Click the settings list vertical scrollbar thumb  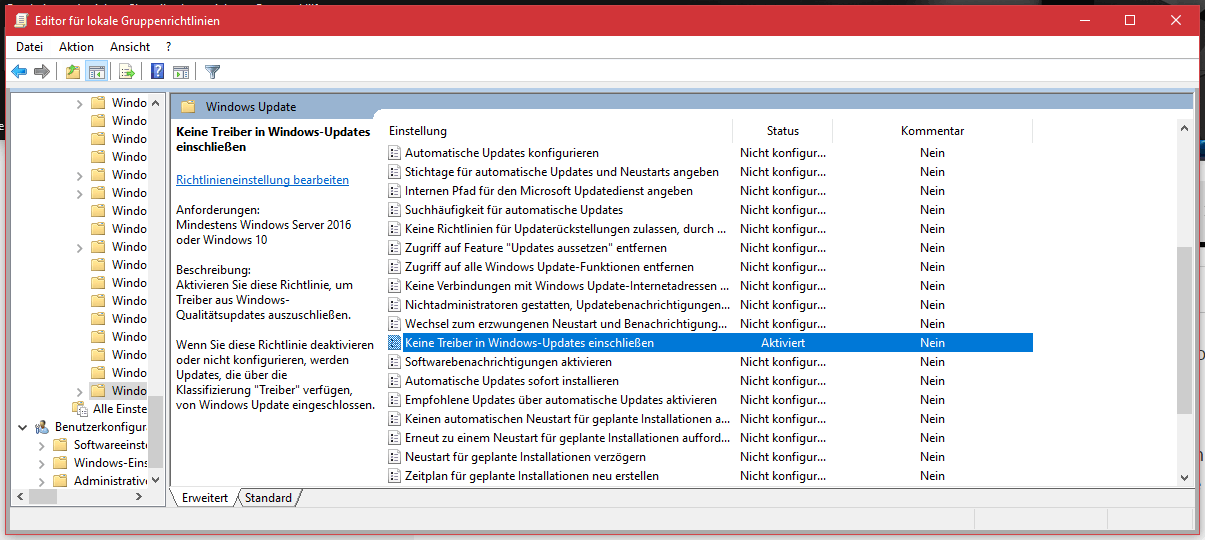point(1184,330)
